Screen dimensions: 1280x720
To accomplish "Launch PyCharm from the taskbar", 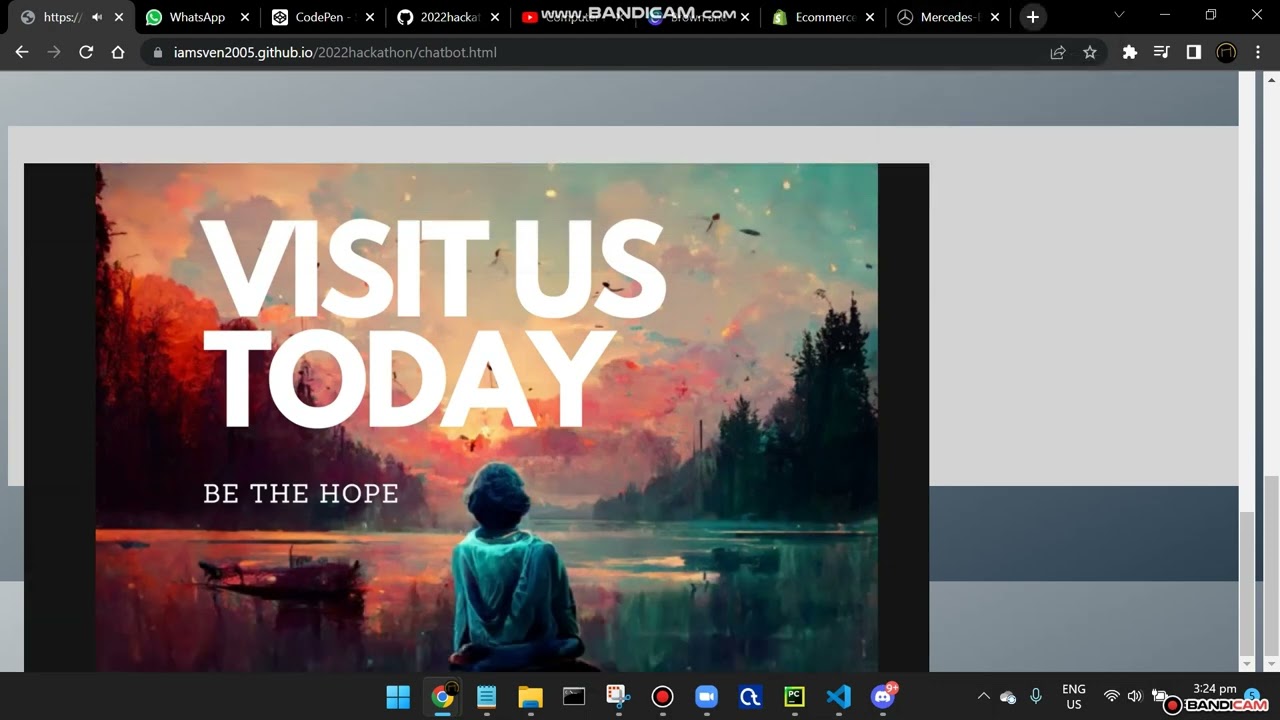I will pyautogui.click(x=794, y=697).
